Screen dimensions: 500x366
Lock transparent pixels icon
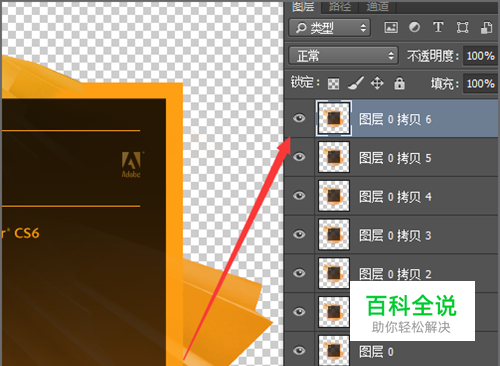click(x=333, y=83)
